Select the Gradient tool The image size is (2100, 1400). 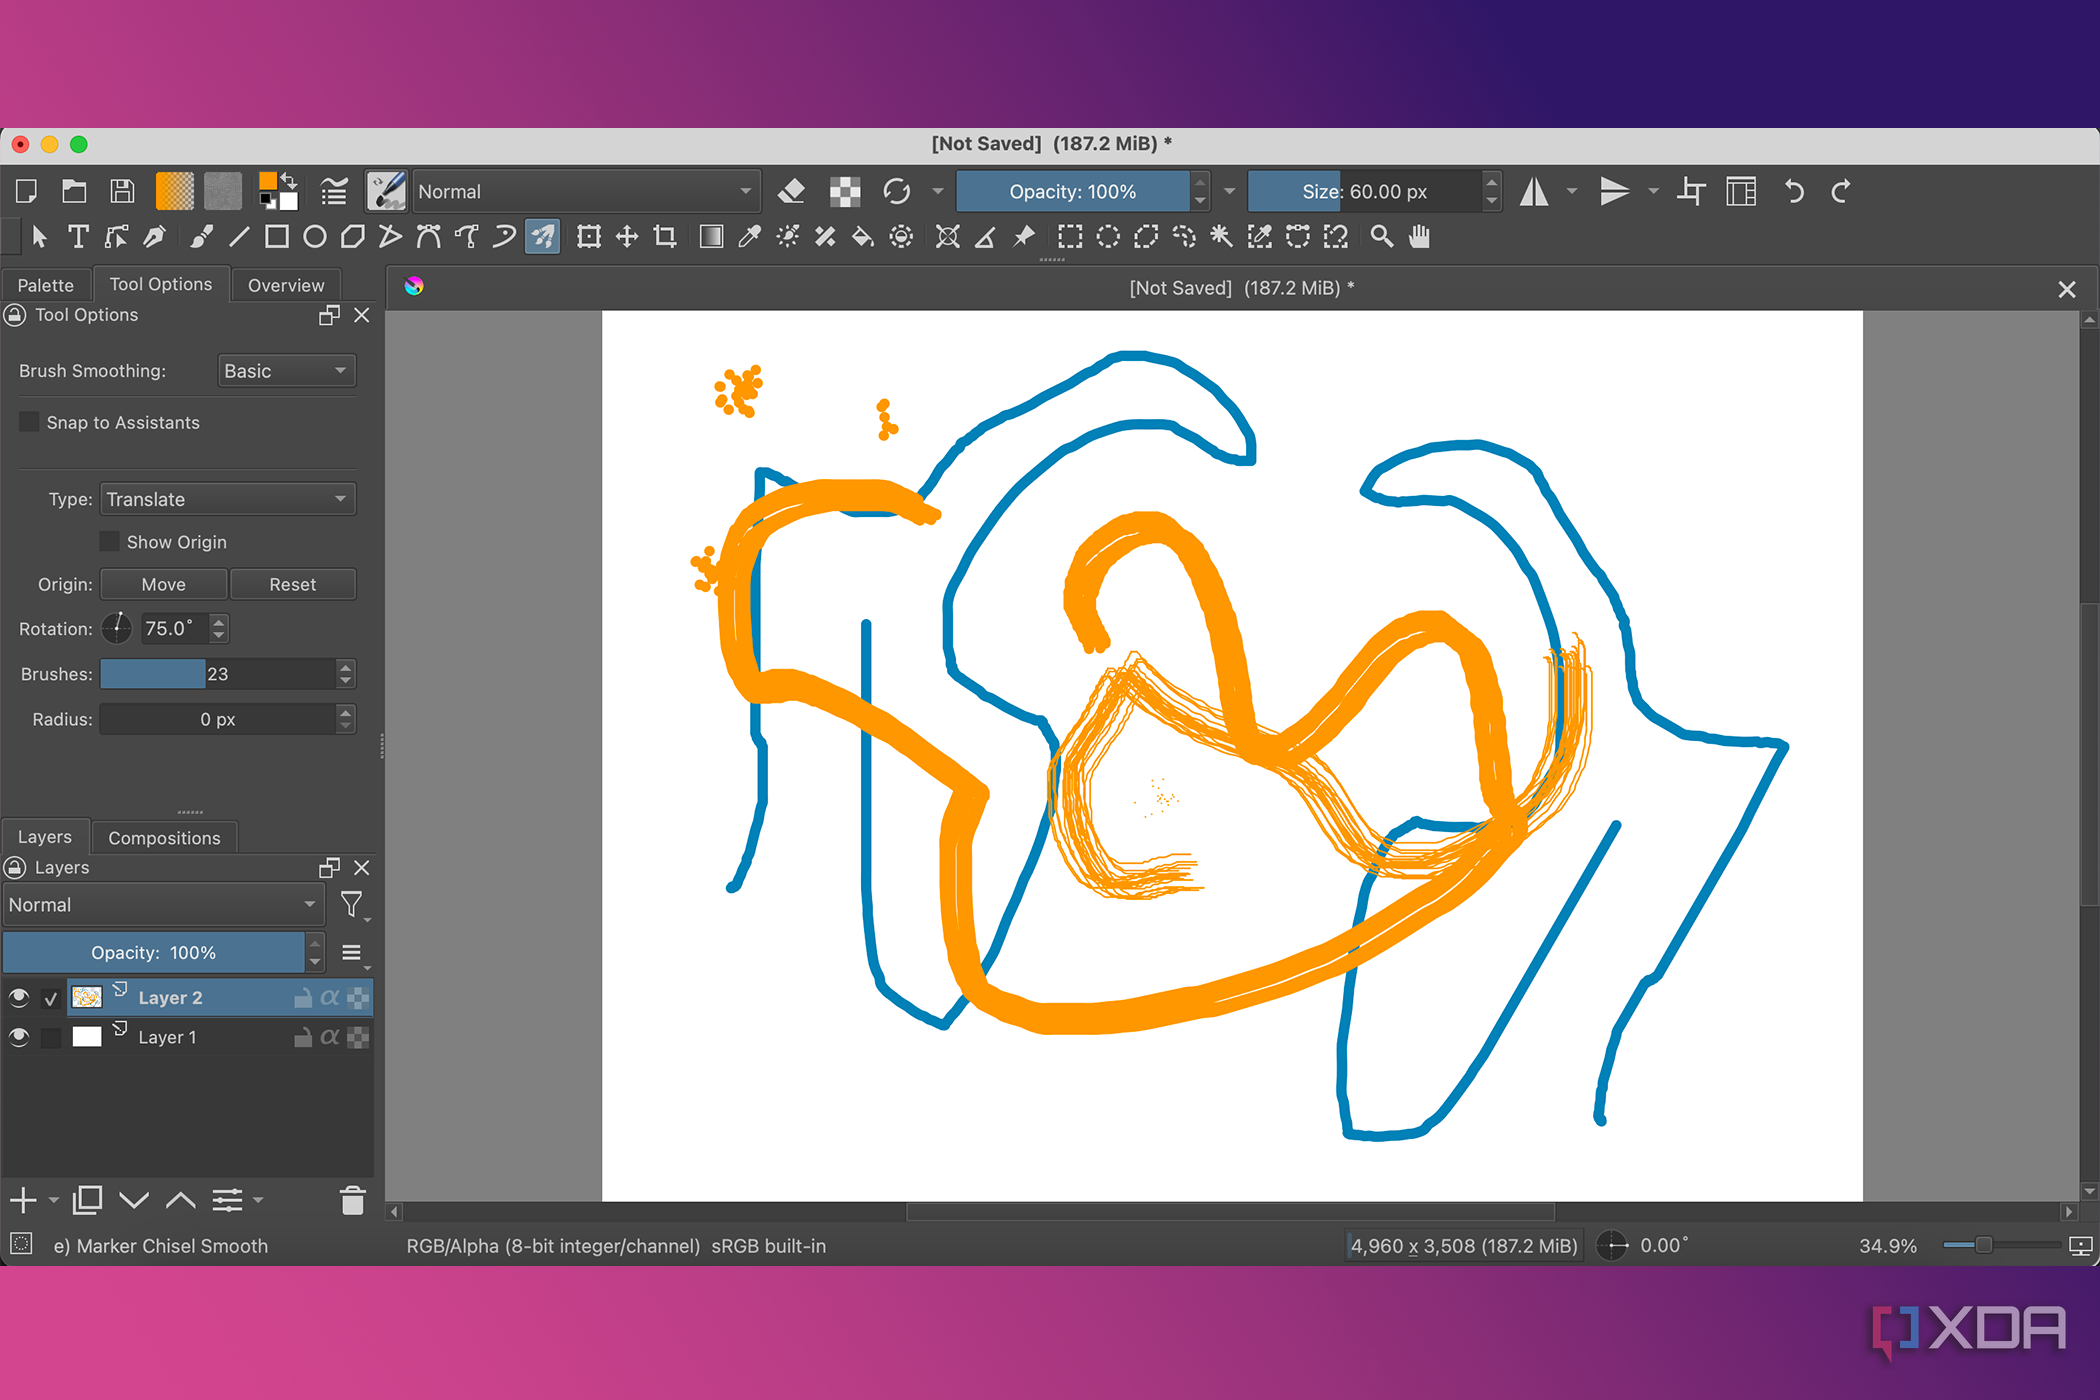(711, 237)
